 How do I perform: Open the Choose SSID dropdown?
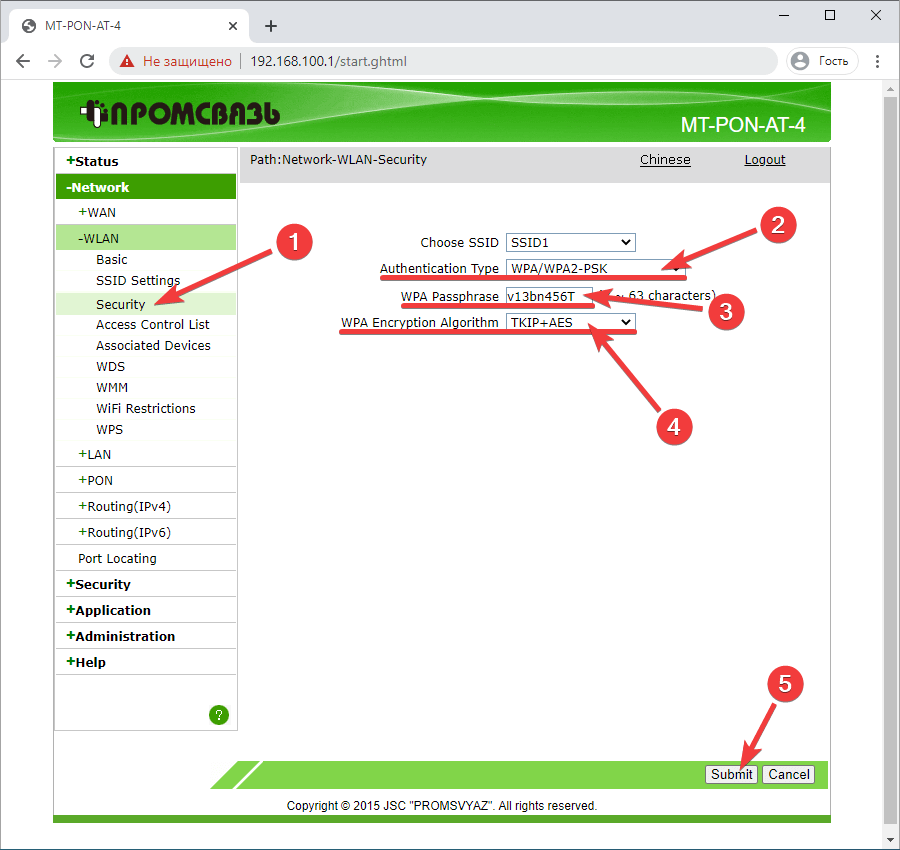tap(570, 242)
